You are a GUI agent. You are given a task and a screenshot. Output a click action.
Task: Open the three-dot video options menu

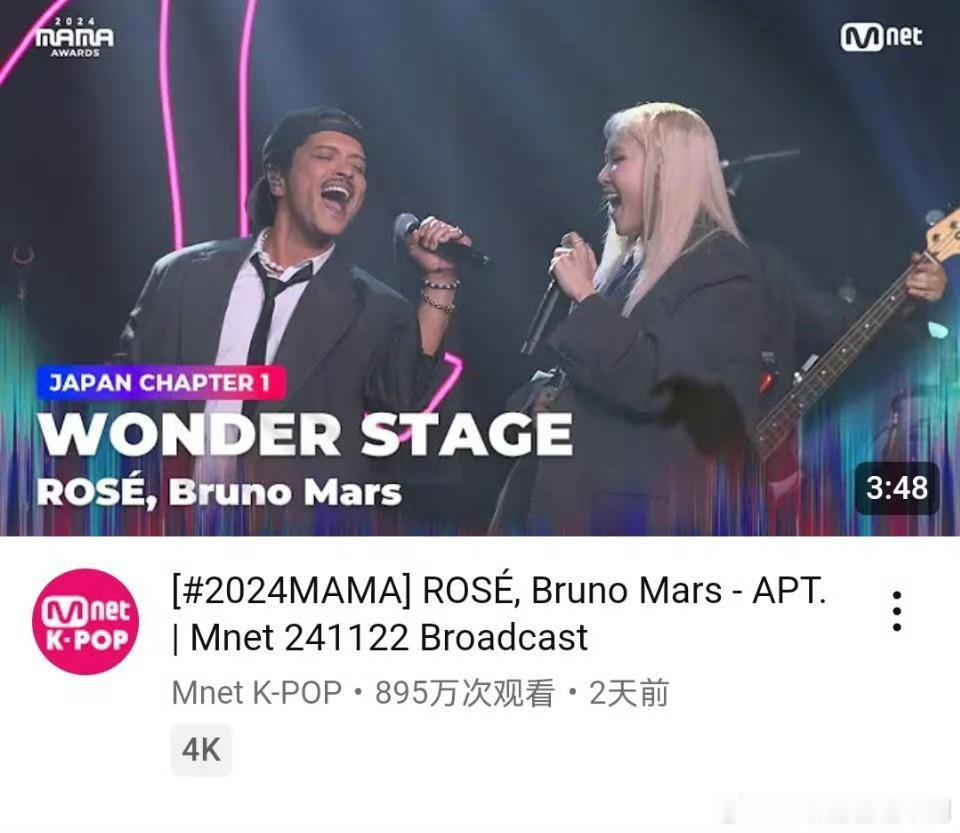pyautogui.click(x=897, y=611)
